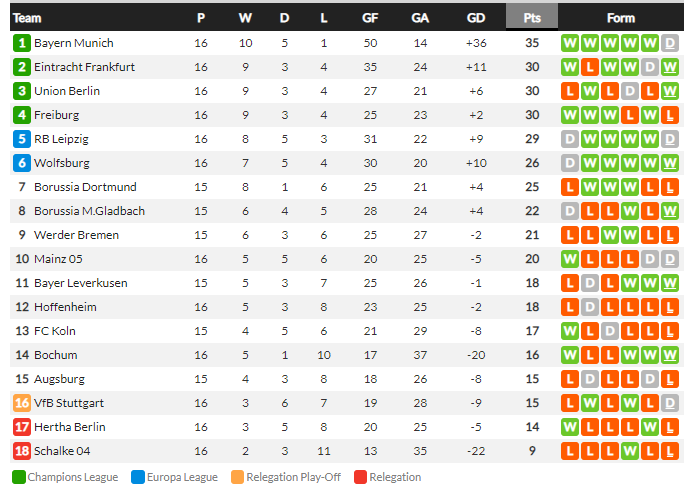Image resolution: width=692 pixels, height=492 pixels.
Task: Click RB Leipzig's blue rank 5 badge
Action: (22, 139)
